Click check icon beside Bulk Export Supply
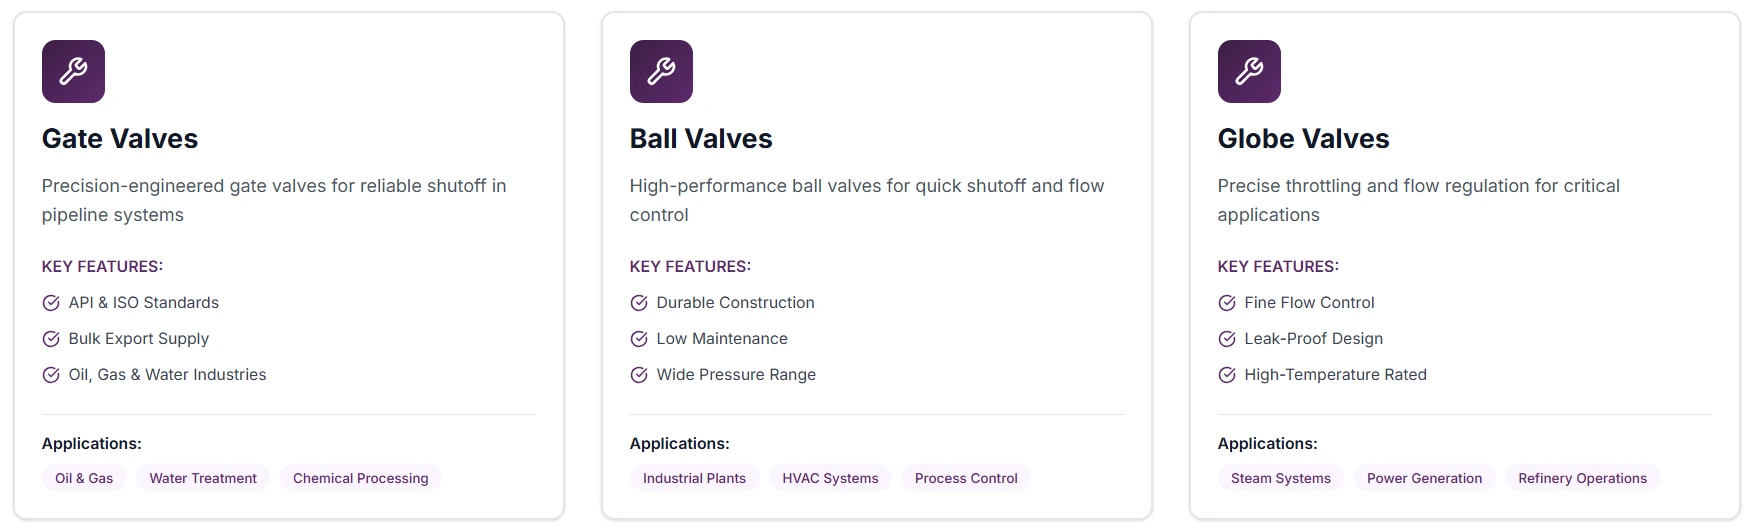This screenshot has width=1758, height=528. 51,339
